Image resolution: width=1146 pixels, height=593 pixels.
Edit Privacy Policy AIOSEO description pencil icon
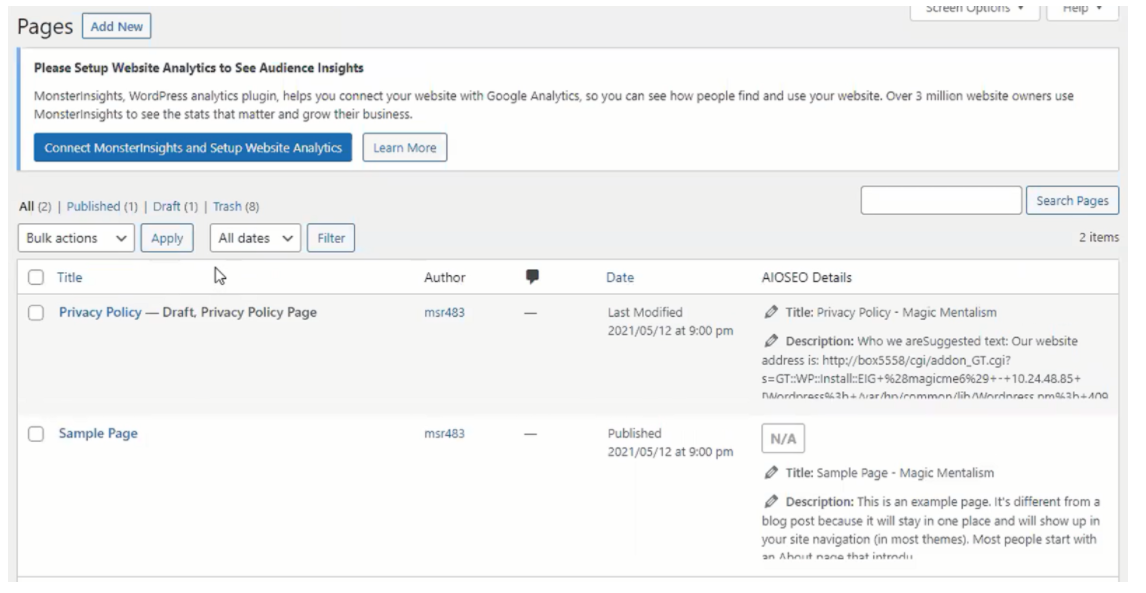tap(771, 341)
